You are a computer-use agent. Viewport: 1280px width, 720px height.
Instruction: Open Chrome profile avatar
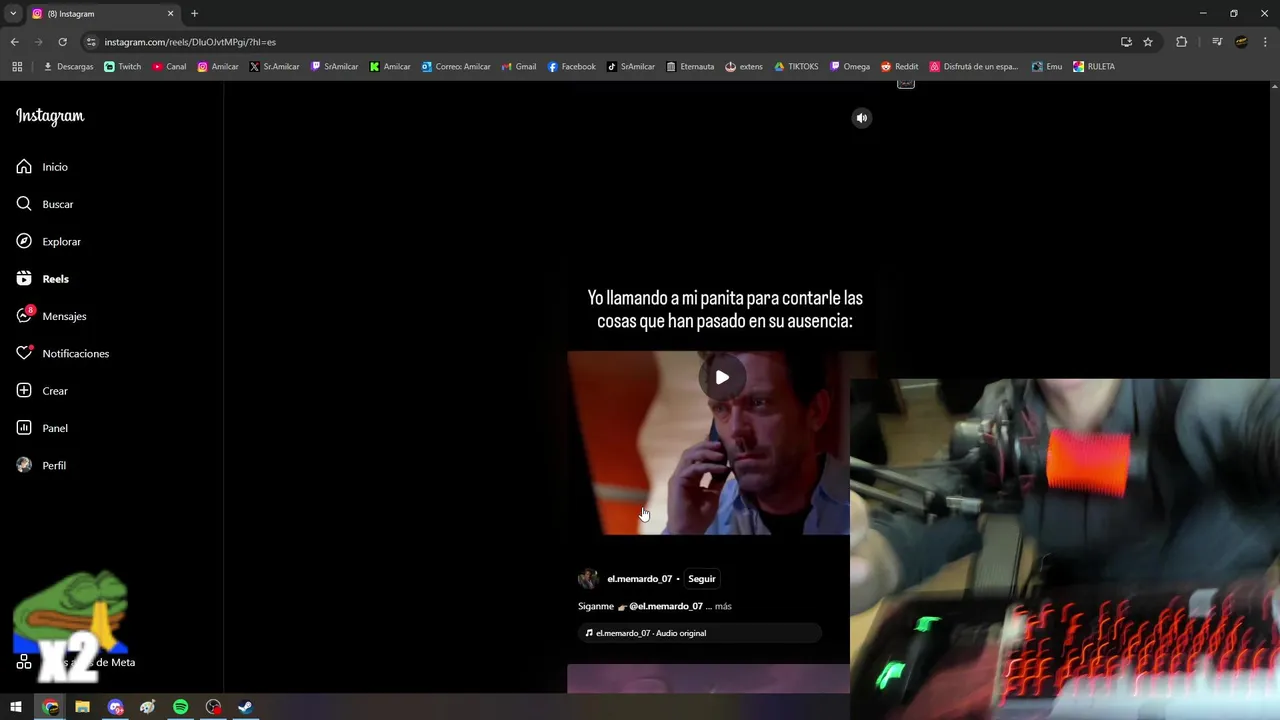click(x=1241, y=42)
